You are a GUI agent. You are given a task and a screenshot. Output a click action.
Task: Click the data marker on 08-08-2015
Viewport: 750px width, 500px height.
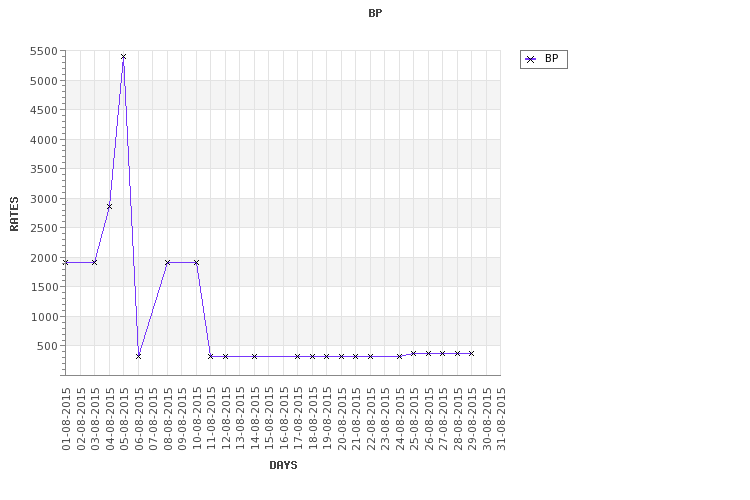(x=167, y=262)
